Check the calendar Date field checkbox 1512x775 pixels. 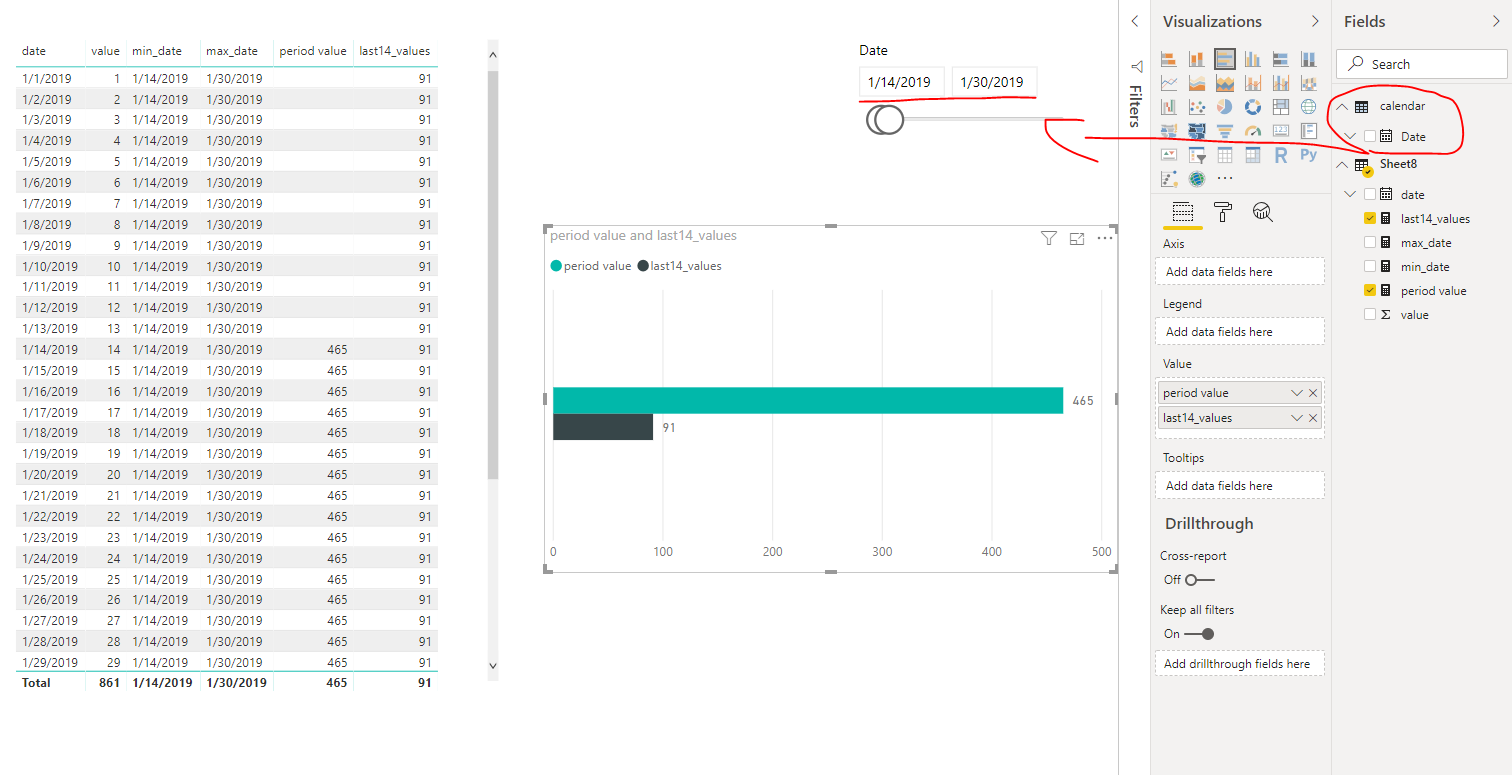tap(1370, 136)
